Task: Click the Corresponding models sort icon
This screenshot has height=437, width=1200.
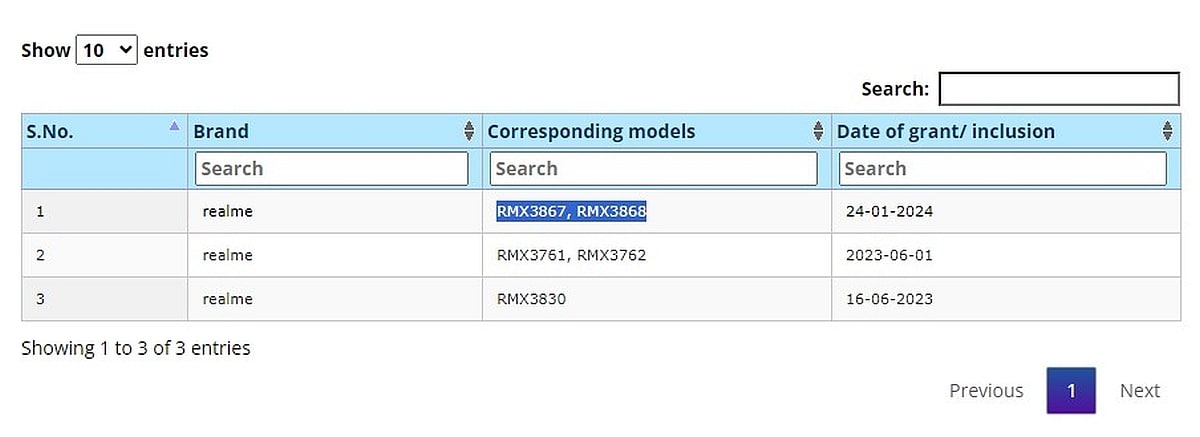Action: 819,131
